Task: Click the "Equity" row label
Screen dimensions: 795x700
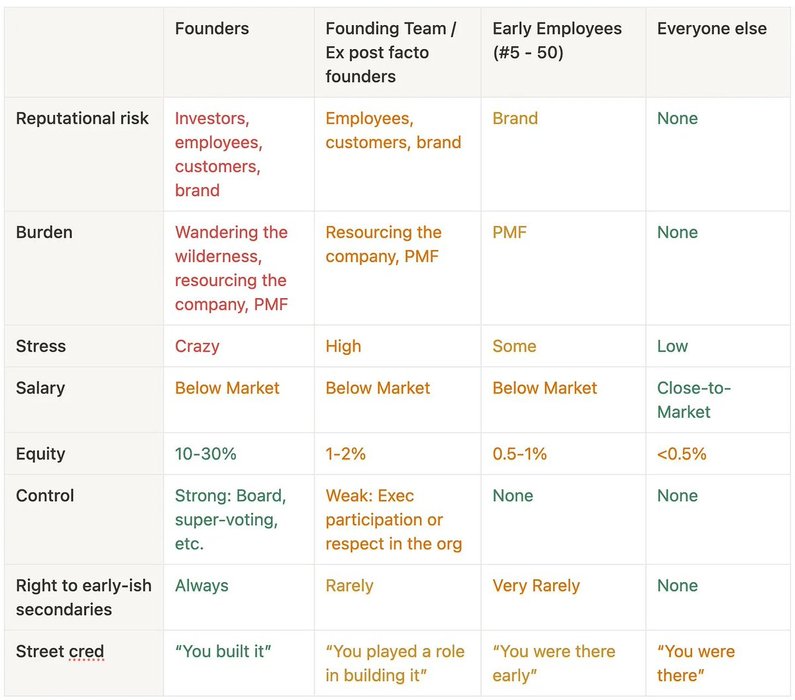Action: pyautogui.click(x=41, y=454)
